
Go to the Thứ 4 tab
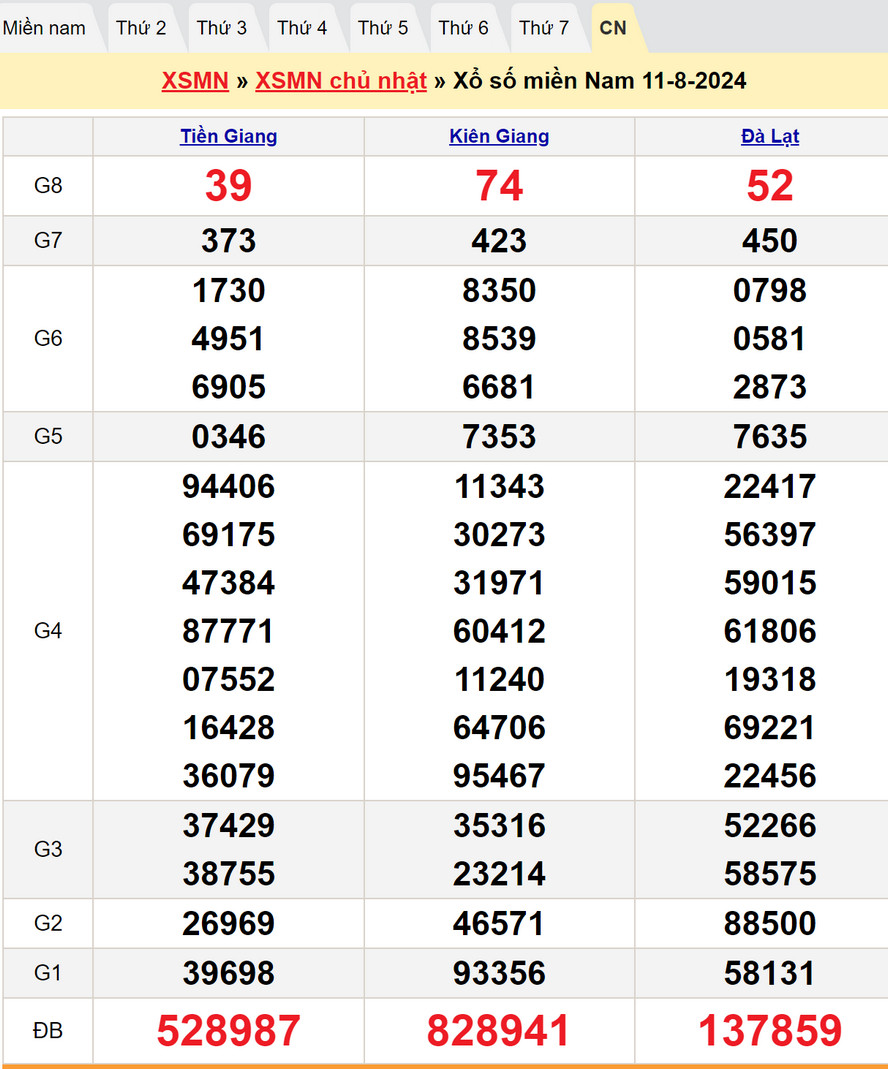302,28
